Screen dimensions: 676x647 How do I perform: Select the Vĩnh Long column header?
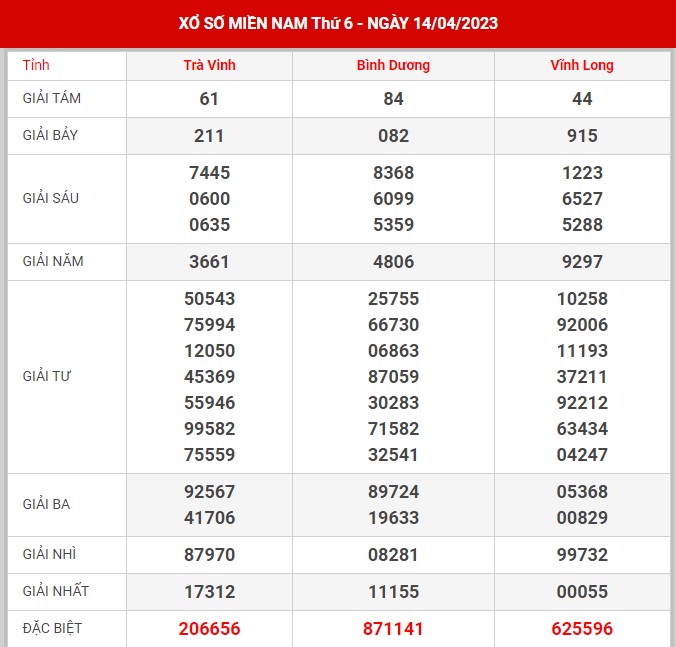tap(582, 65)
